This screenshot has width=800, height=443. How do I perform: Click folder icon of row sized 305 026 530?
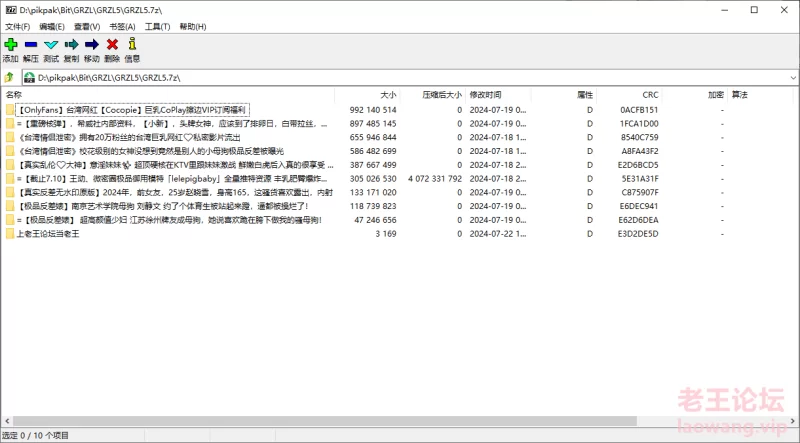pos(10,179)
